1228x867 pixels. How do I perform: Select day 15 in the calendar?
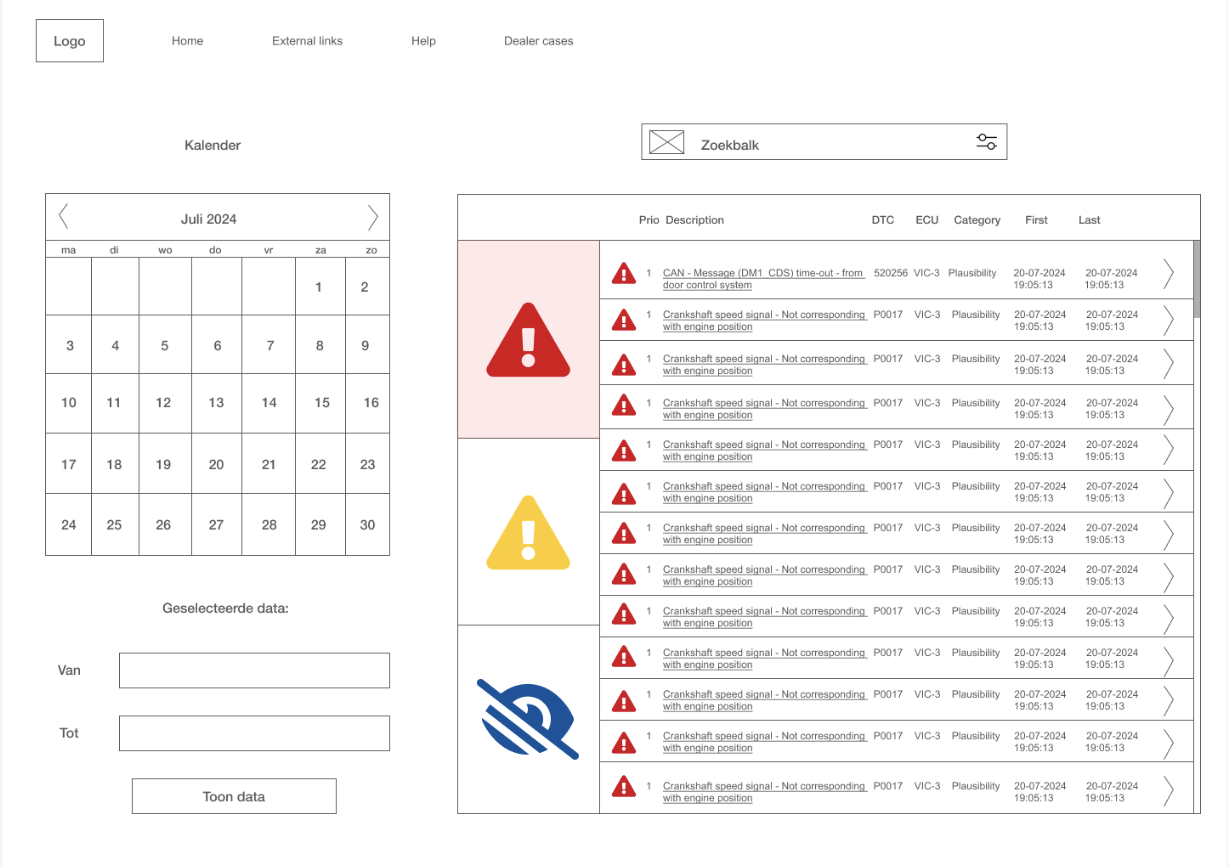click(x=321, y=403)
